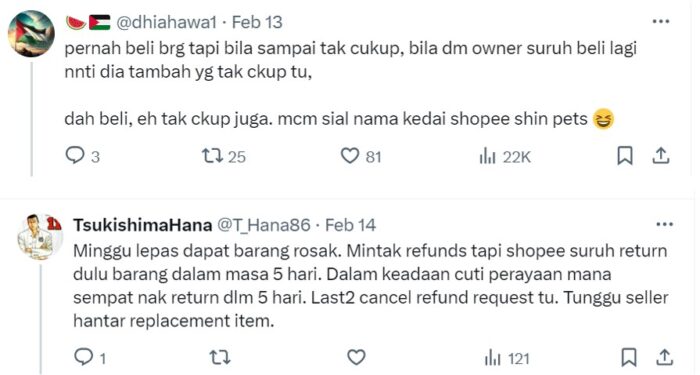View analytics showing 22K views
700x375 pixels.
pyautogui.click(x=505, y=157)
